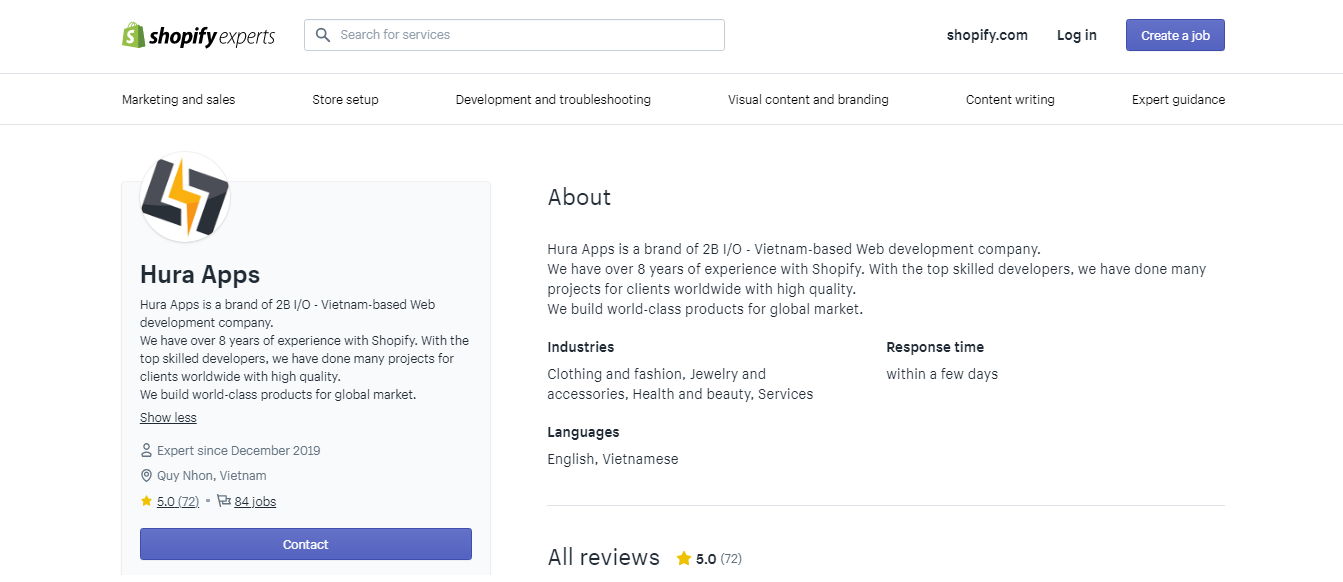Click the Shopify Experts logo
Viewport: 1343px width, 582px height.
tap(198, 36)
